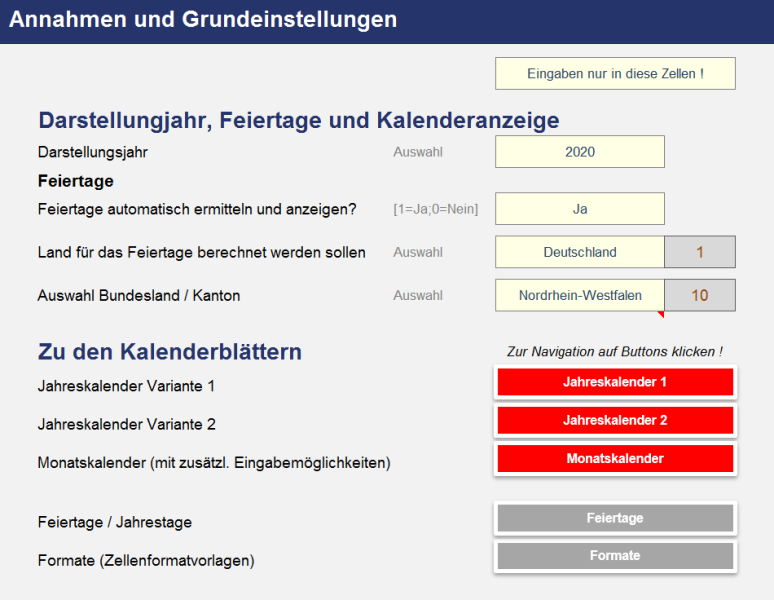
Task: Click the 'Auswahl Bundesland / Kanton' label
Action: coord(139,296)
